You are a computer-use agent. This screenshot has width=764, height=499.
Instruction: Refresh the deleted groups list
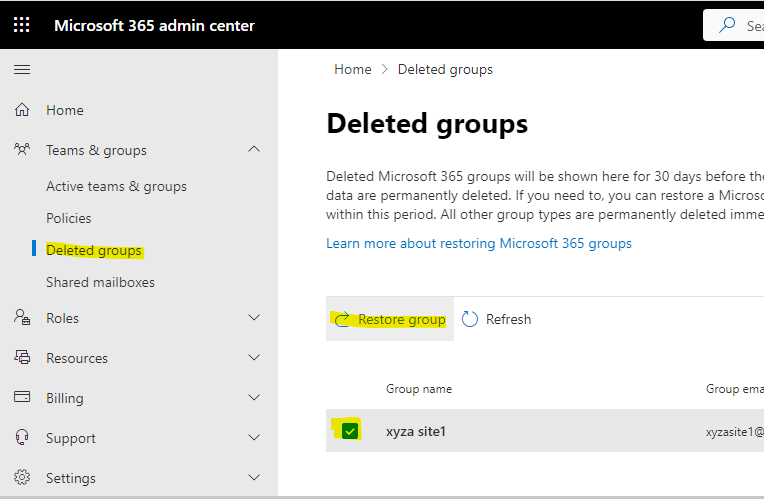coord(497,319)
